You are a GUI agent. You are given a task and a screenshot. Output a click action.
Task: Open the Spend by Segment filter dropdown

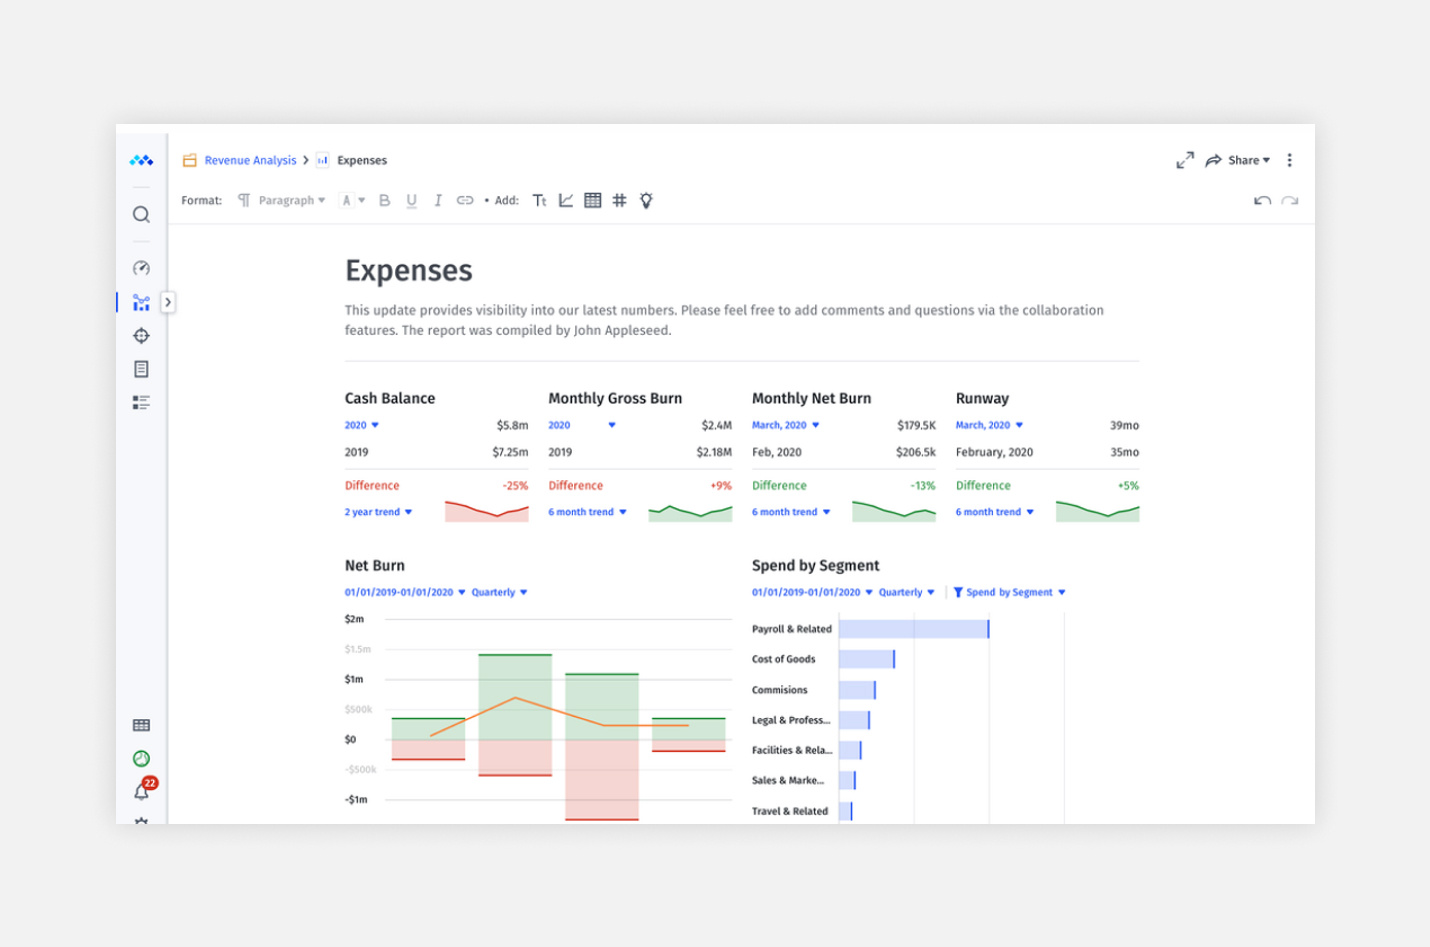(x=1010, y=592)
